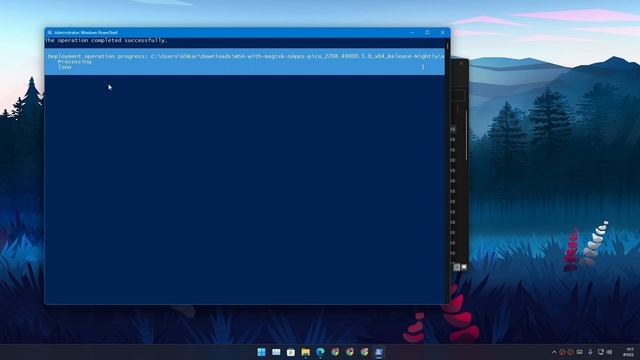The width and height of the screenshot is (640, 360).
Task: Open the volume control in the tray
Action: [609, 352]
